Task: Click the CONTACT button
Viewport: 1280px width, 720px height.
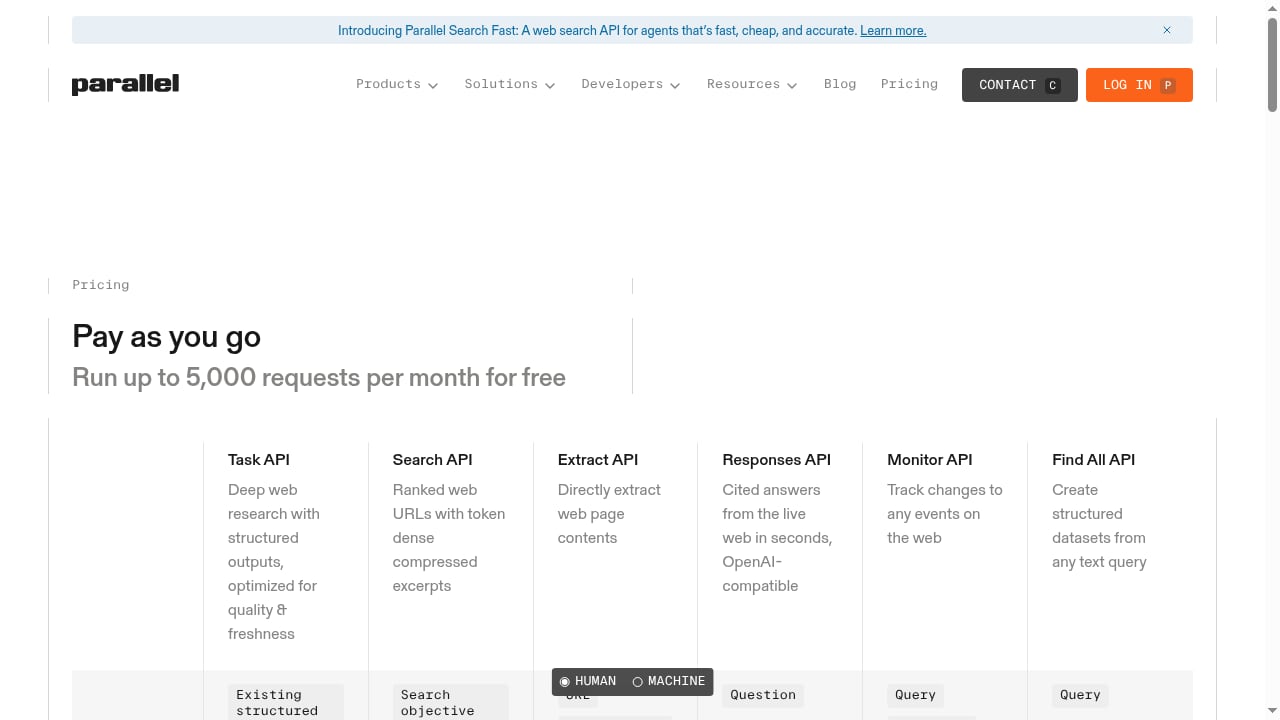Action: 1020,85
